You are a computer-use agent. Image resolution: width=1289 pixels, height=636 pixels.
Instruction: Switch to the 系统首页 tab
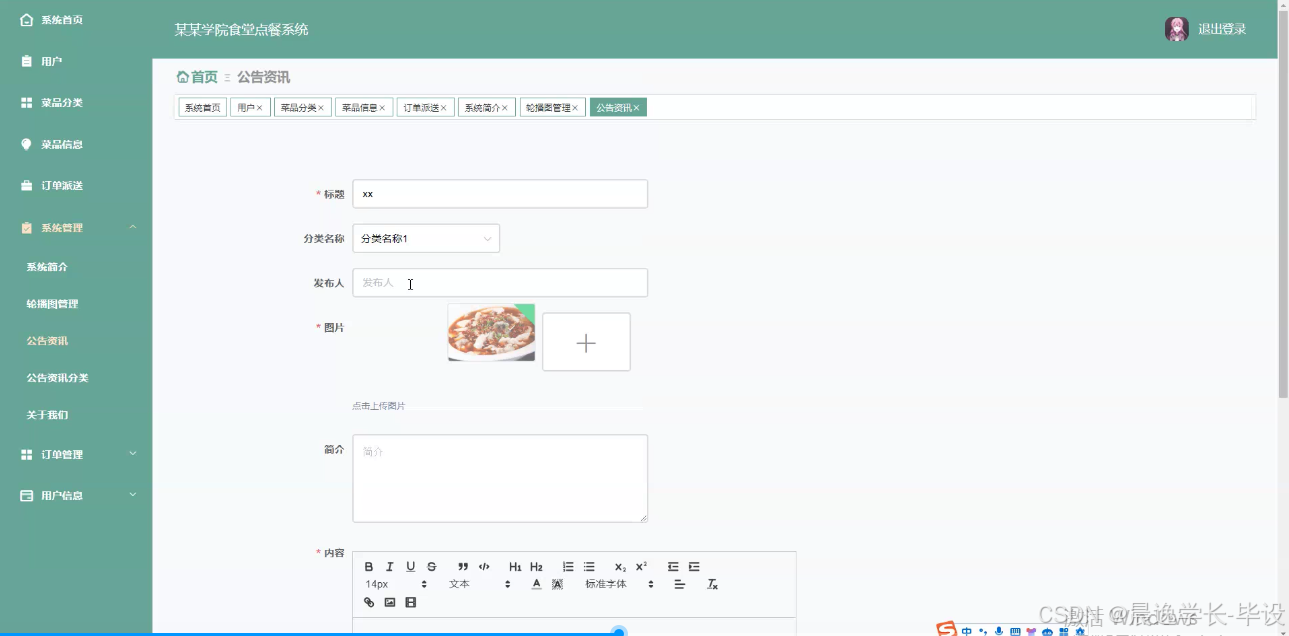pyautogui.click(x=202, y=107)
